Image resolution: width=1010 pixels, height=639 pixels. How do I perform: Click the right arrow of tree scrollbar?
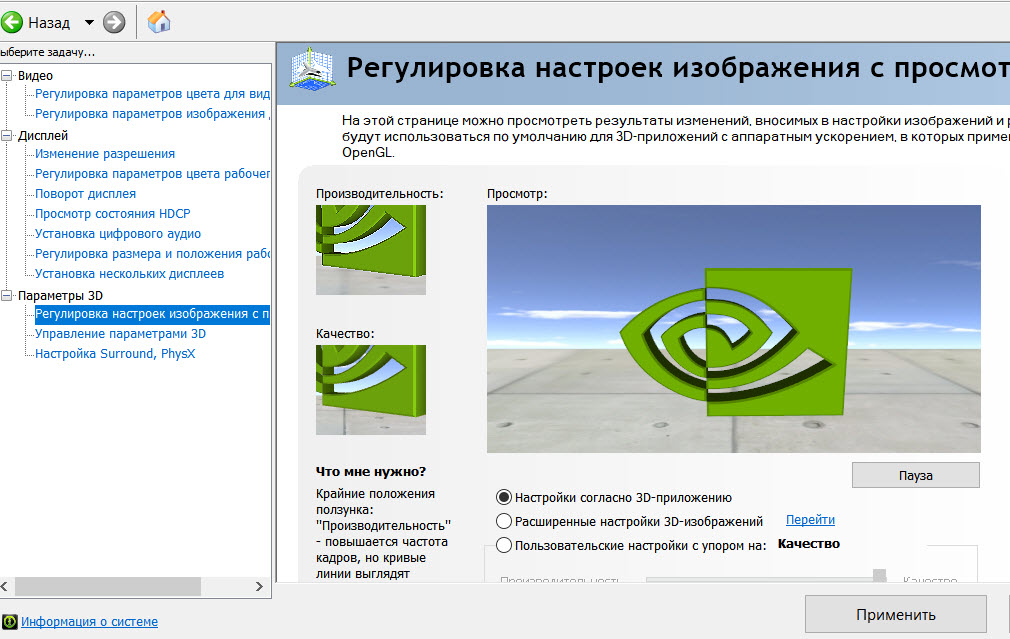coord(259,586)
